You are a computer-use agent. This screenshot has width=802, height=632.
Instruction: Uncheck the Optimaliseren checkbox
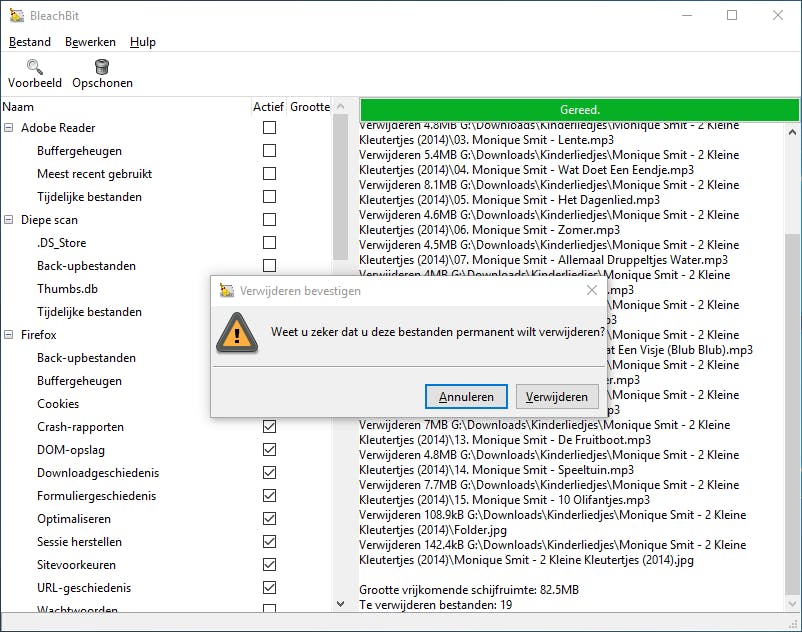tap(269, 518)
